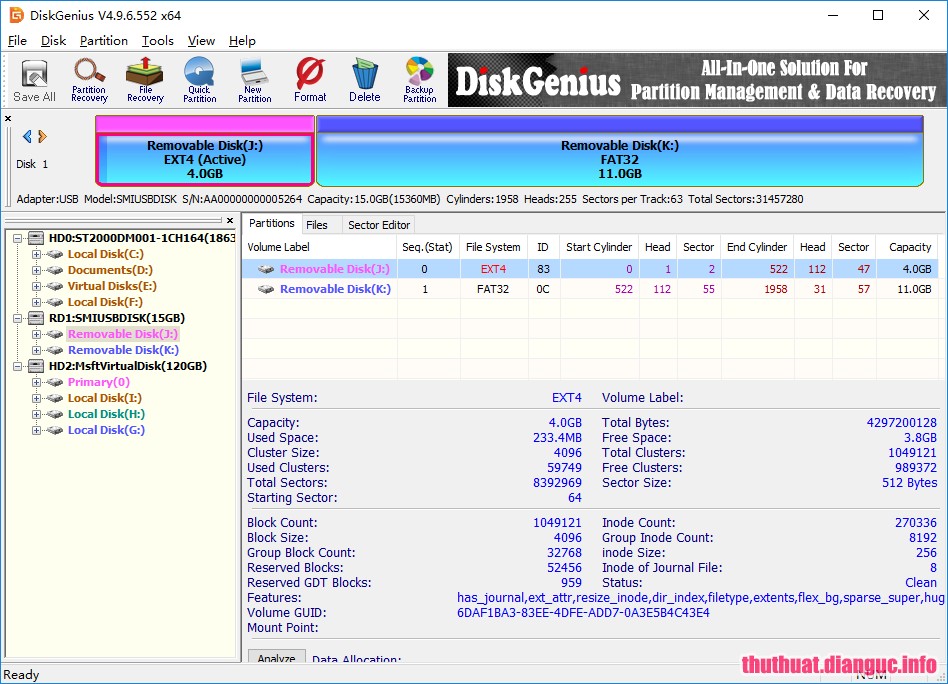Viewport: 948px width, 684px height.
Task: Expand Primary(0) tree node
Action: point(36,382)
